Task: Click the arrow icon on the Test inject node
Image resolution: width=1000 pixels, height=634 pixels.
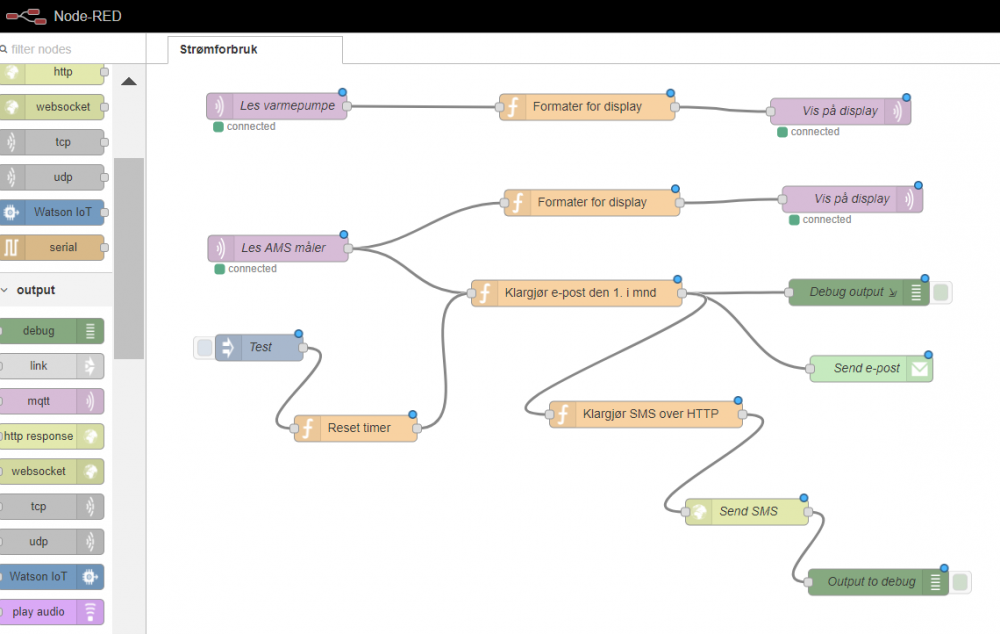Action: [x=227, y=347]
